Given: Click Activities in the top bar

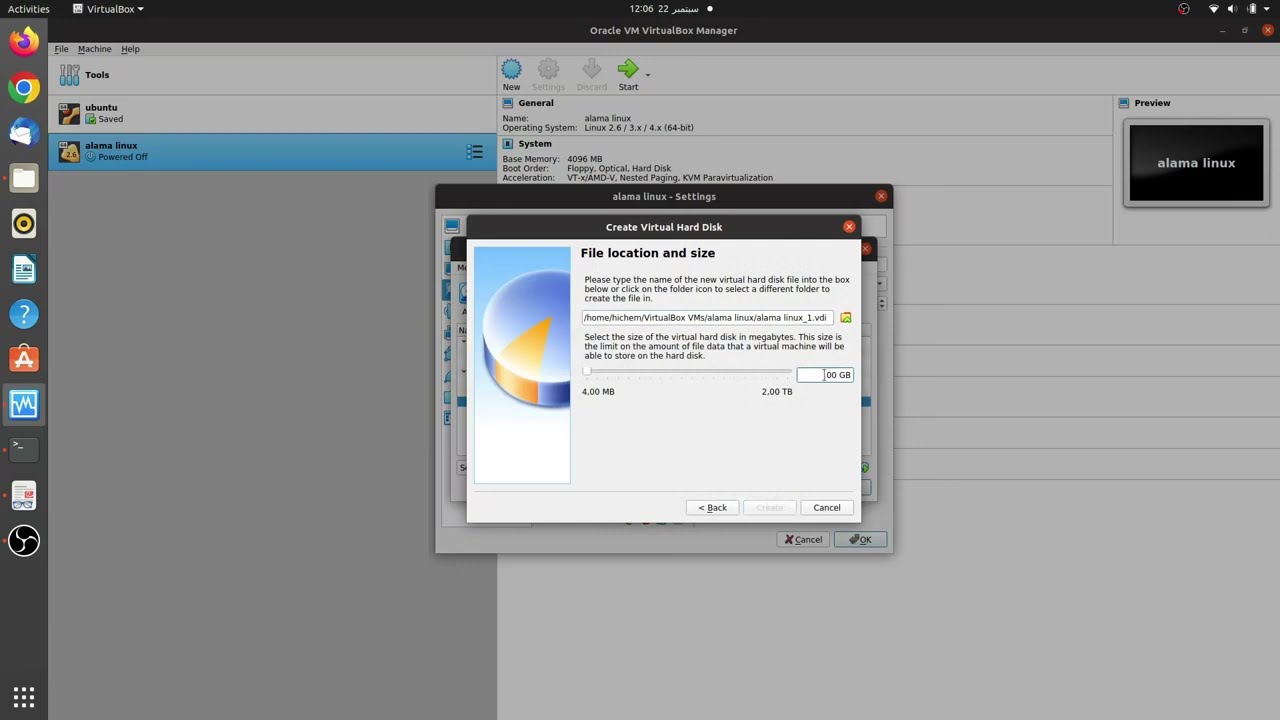Looking at the screenshot, I should 28,9.
